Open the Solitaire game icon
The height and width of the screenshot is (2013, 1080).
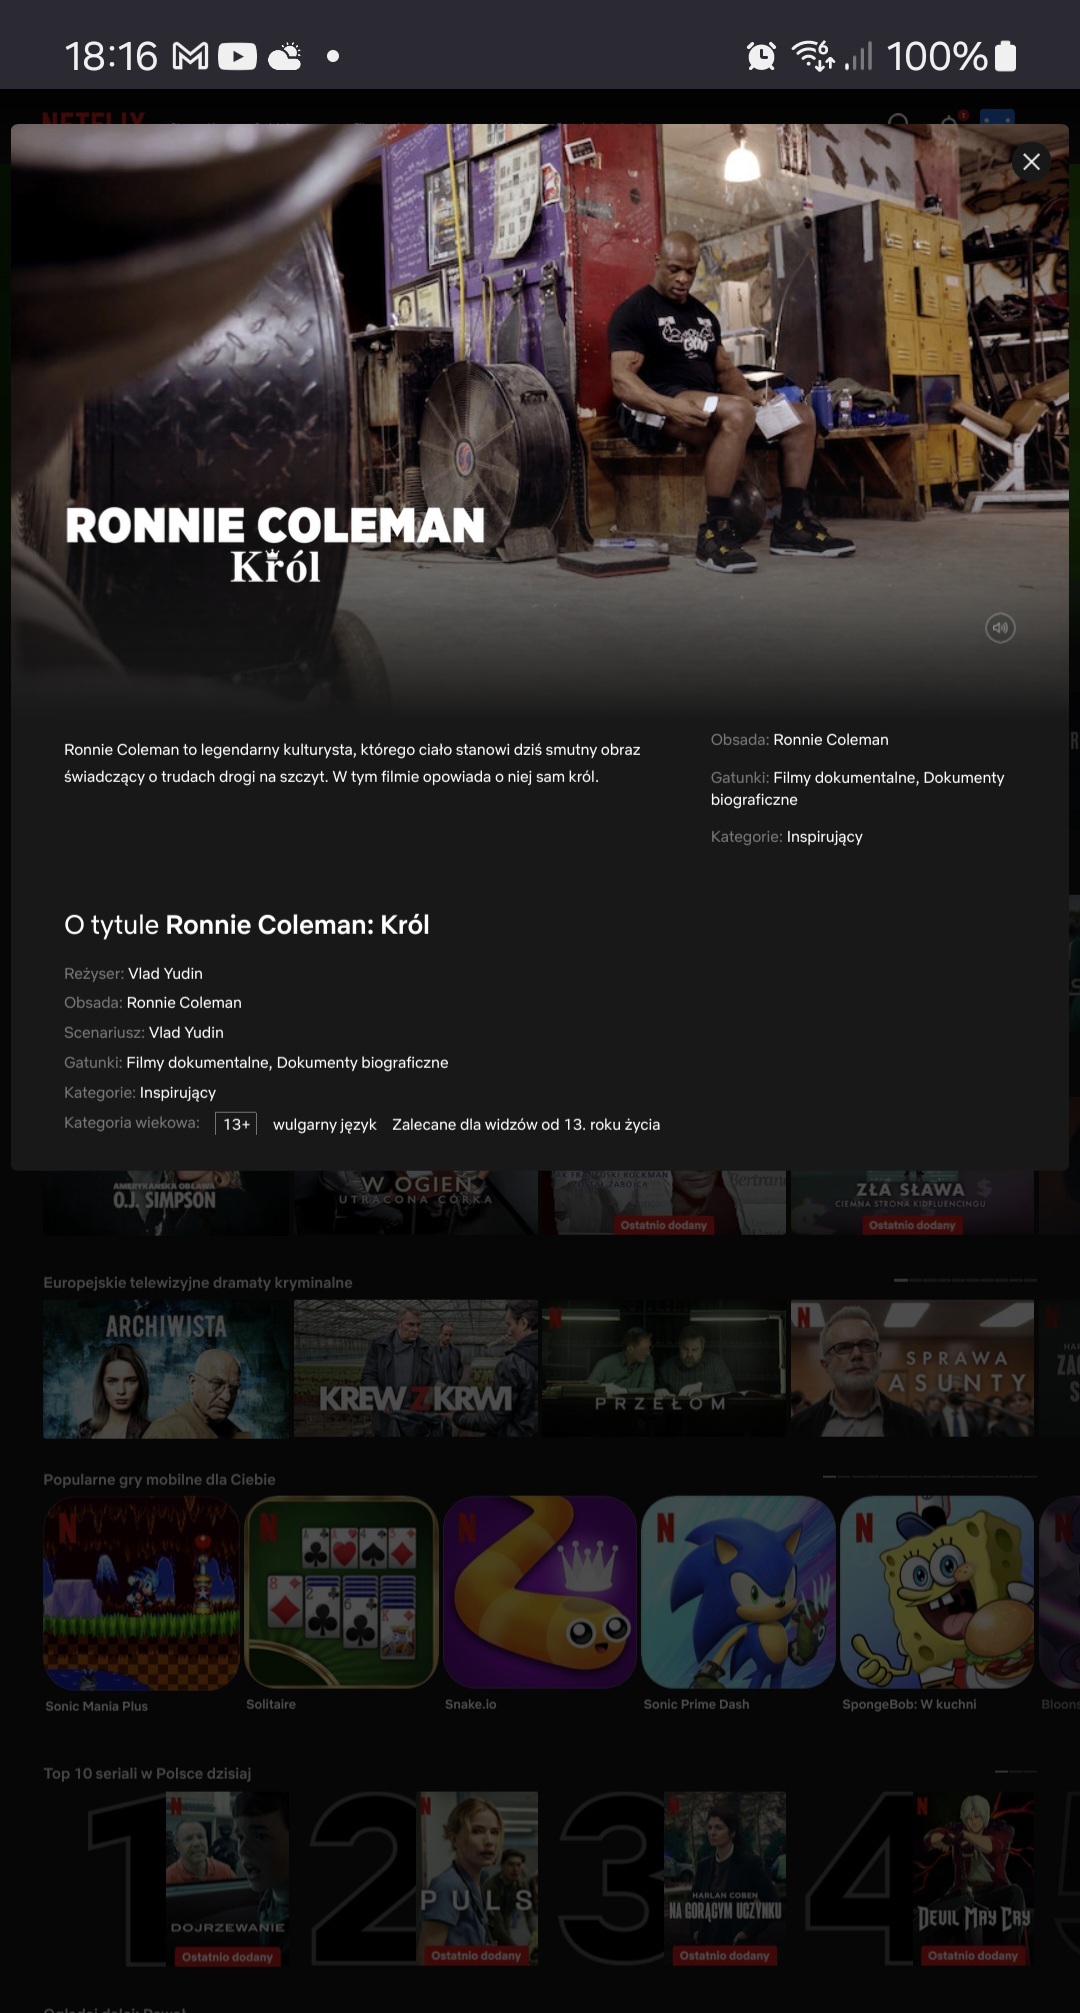341,1593
